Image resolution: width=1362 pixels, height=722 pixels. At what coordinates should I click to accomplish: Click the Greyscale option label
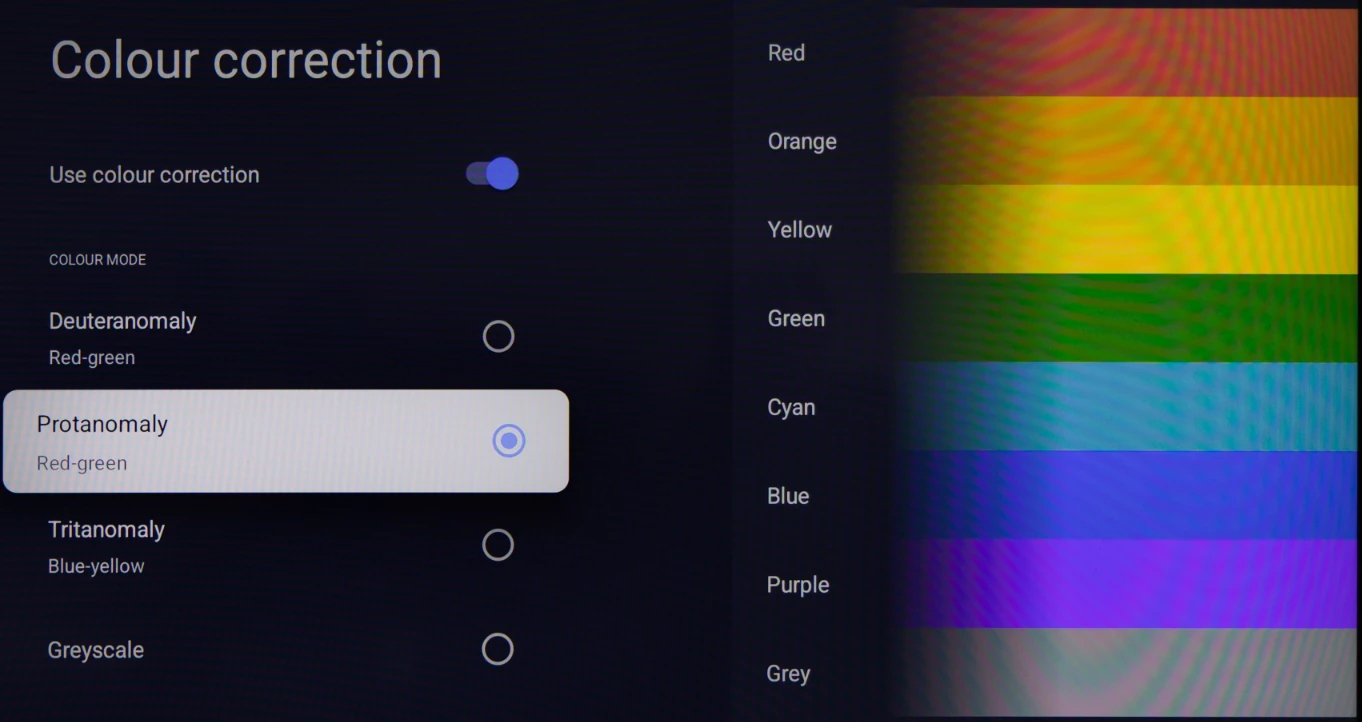96,650
